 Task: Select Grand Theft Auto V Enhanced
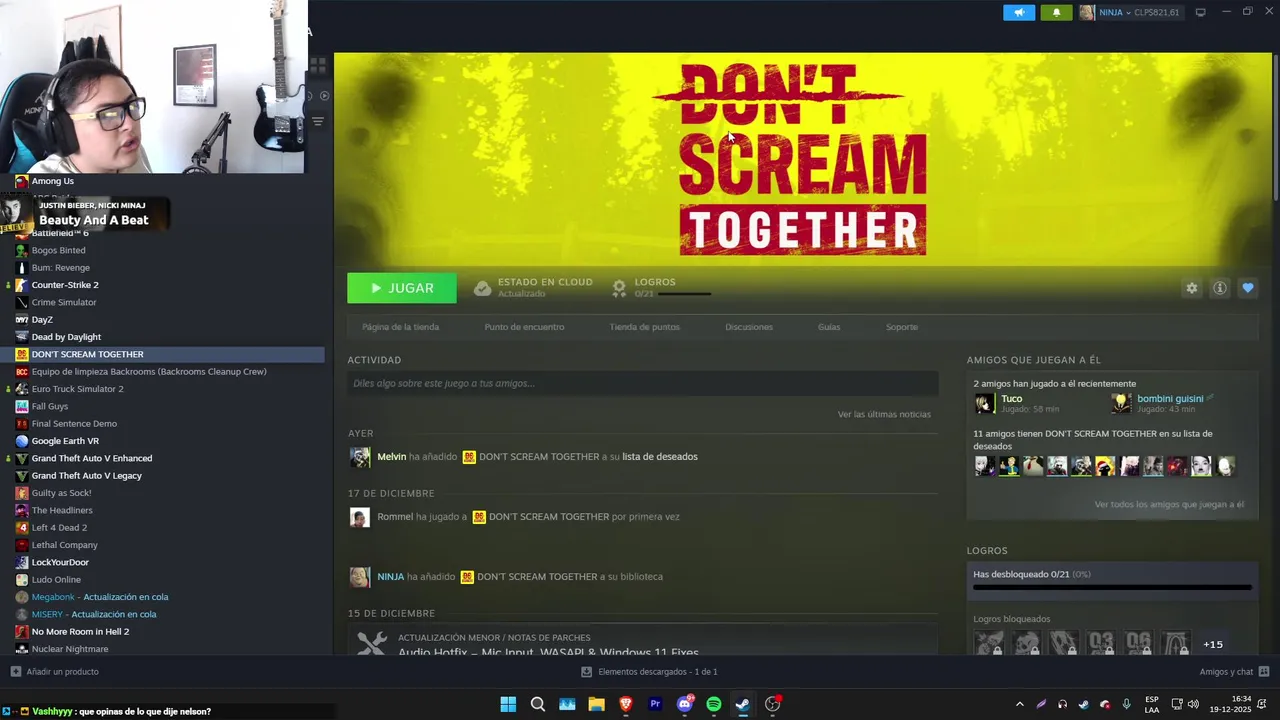click(92, 458)
